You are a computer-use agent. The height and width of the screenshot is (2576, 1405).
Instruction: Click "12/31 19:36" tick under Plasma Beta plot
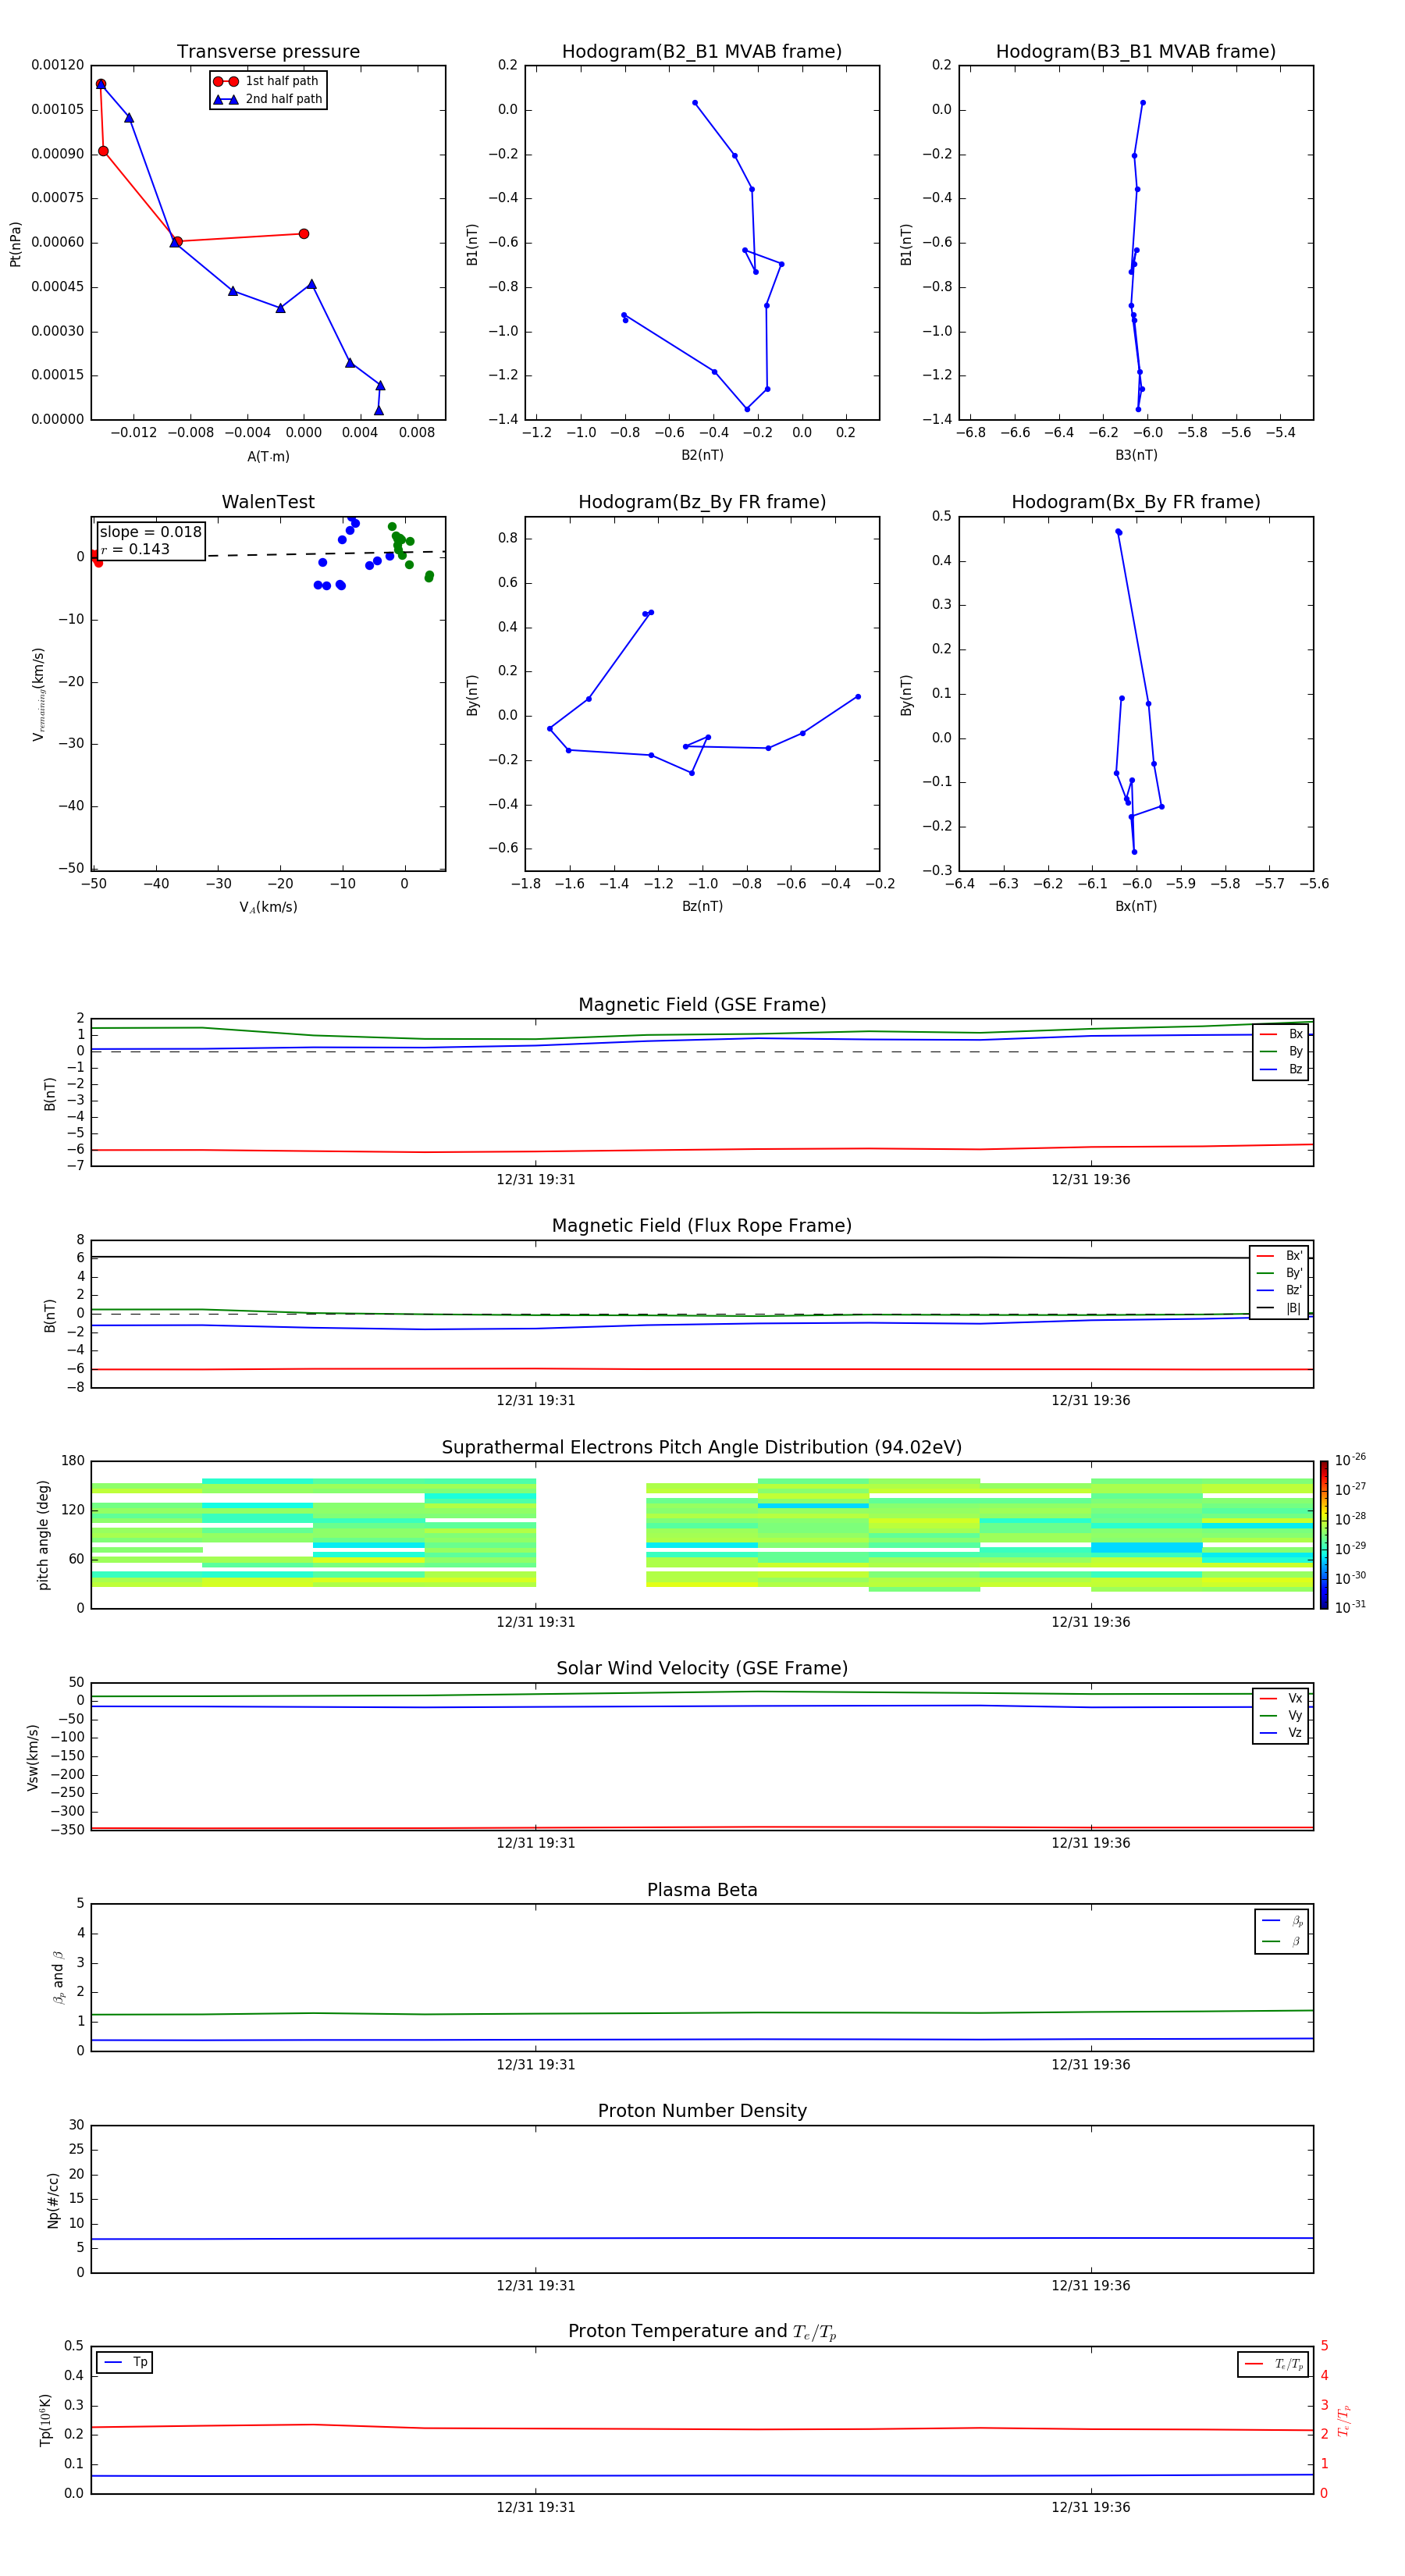click(1090, 2065)
